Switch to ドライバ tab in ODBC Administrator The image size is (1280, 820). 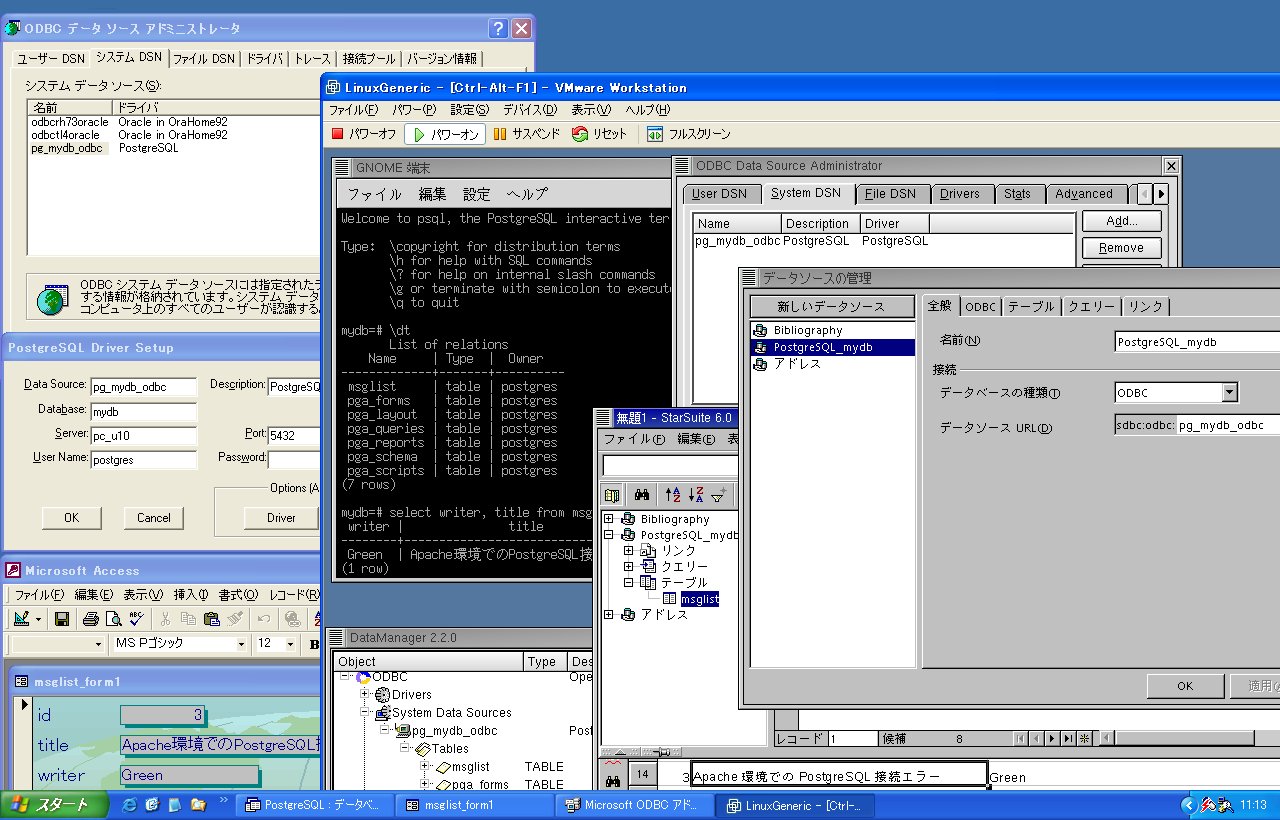tap(264, 59)
